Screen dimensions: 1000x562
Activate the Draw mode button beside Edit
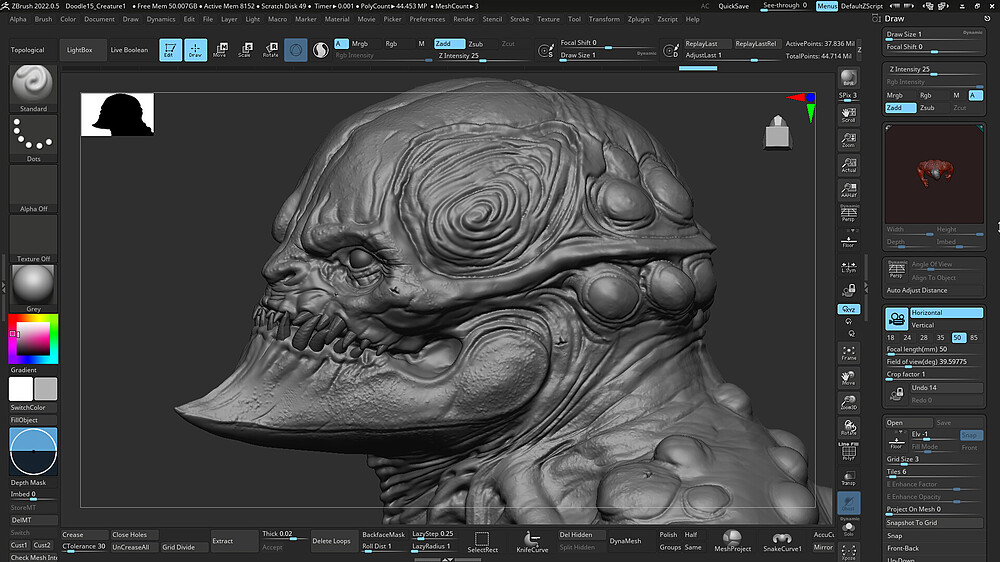point(195,50)
